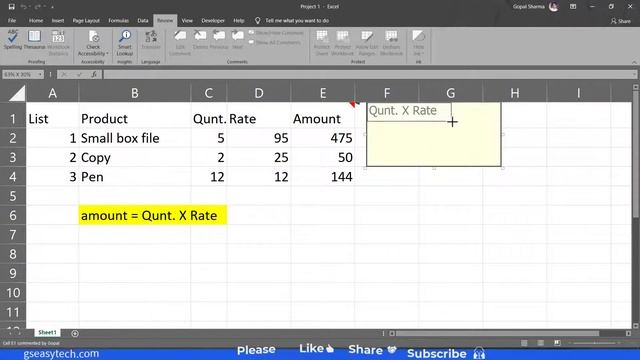Click the Redo arrow in Quick Access
This screenshot has width=640, height=360.
pyautogui.click(x=38, y=7)
